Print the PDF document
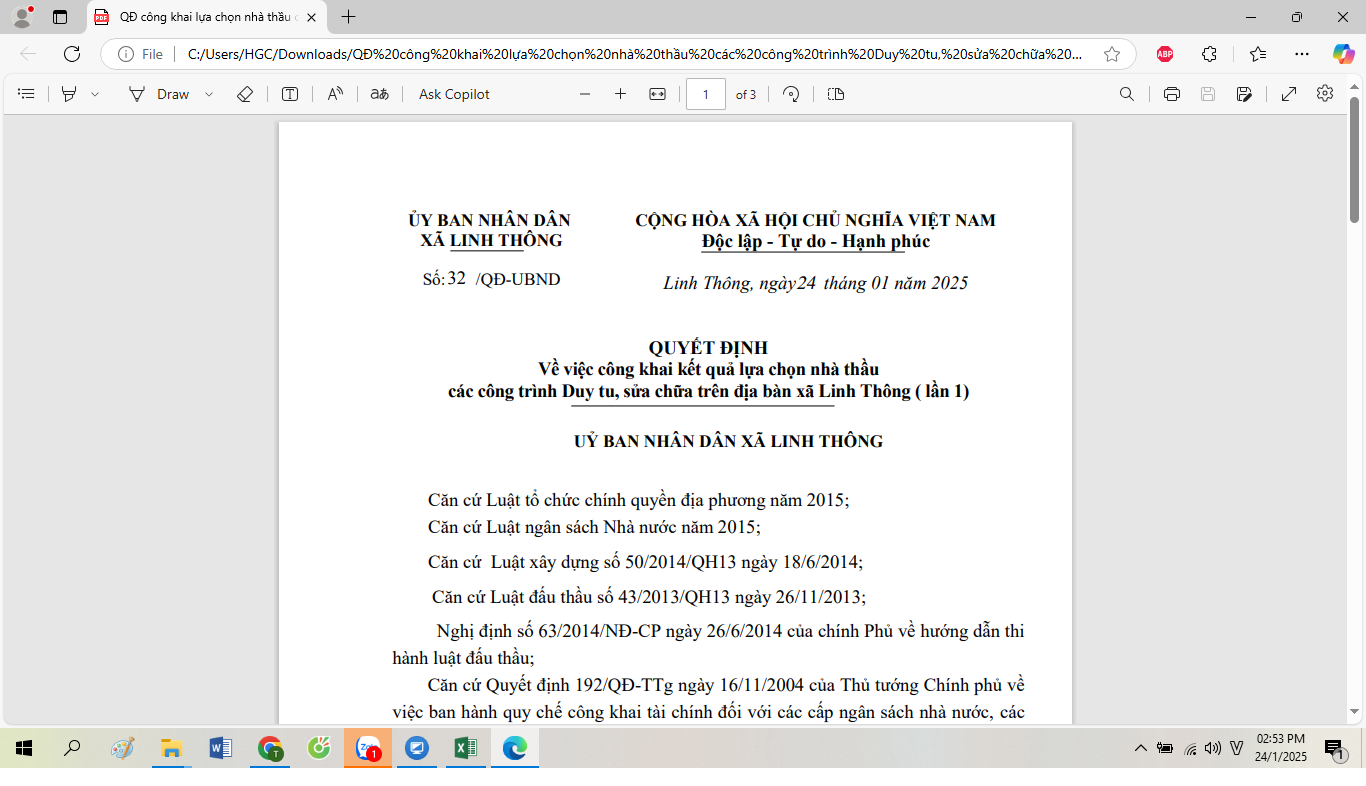This screenshot has width=1366, height=786. pyautogui.click(x=1172, y=94)
